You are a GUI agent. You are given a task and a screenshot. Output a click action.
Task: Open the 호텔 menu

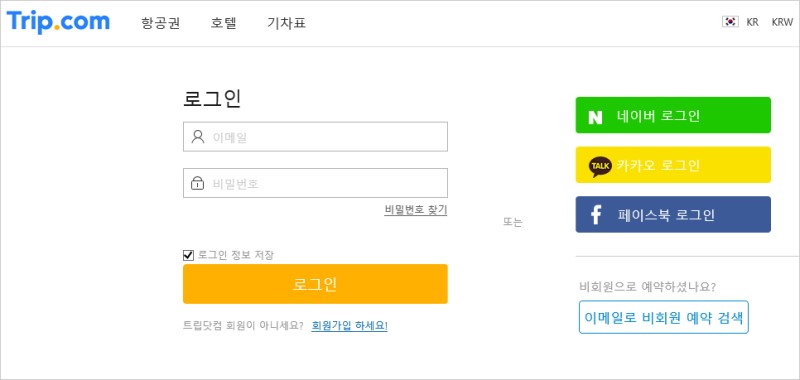tap(223, 23)
